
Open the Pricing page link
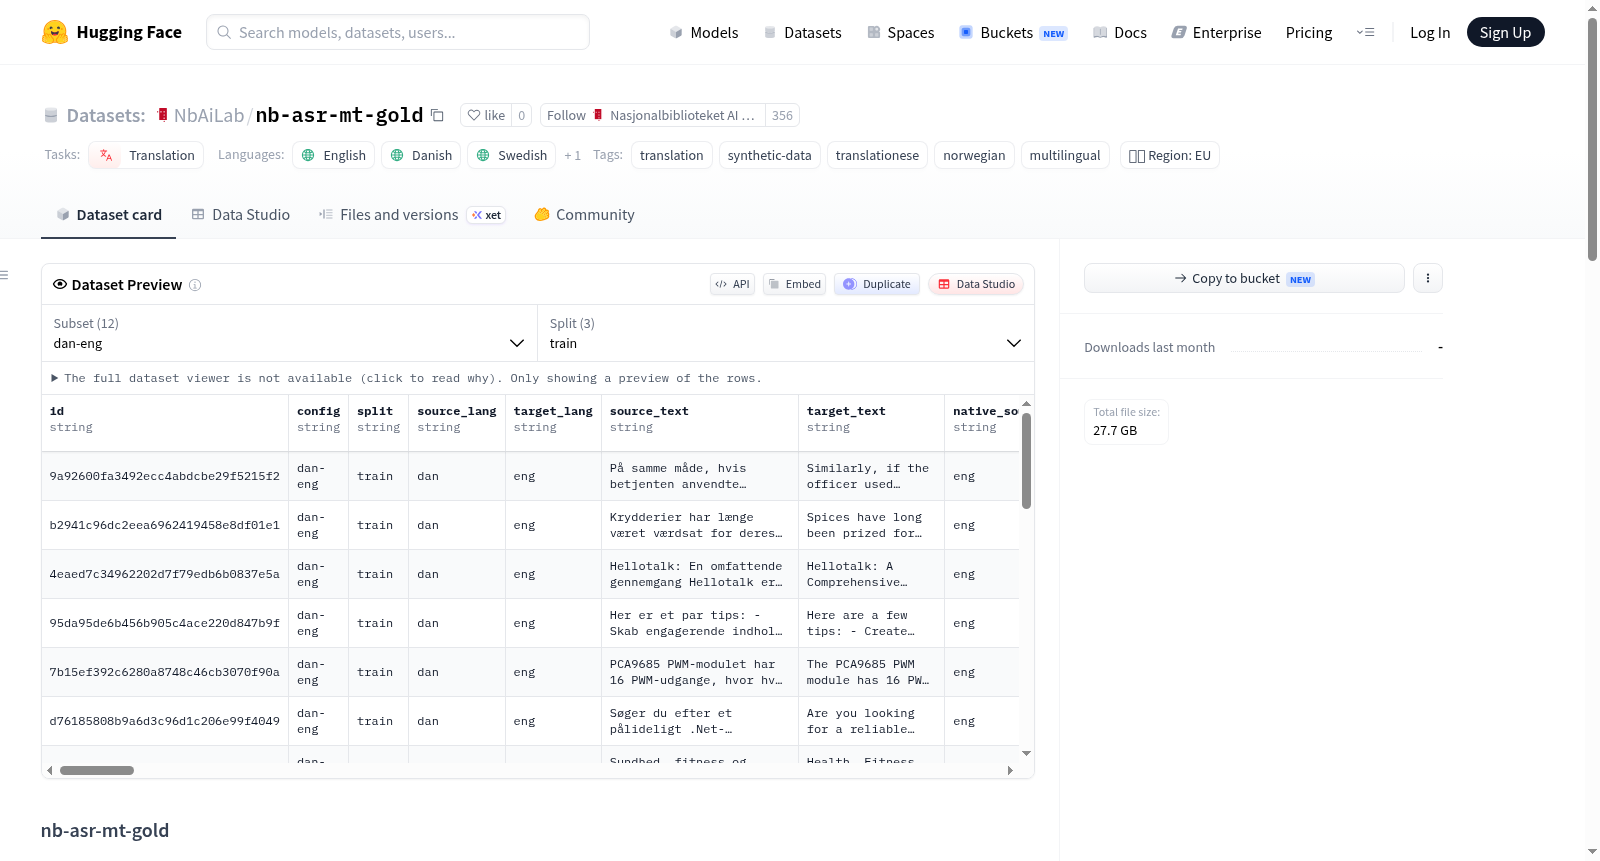click(x=1309, y=32)
